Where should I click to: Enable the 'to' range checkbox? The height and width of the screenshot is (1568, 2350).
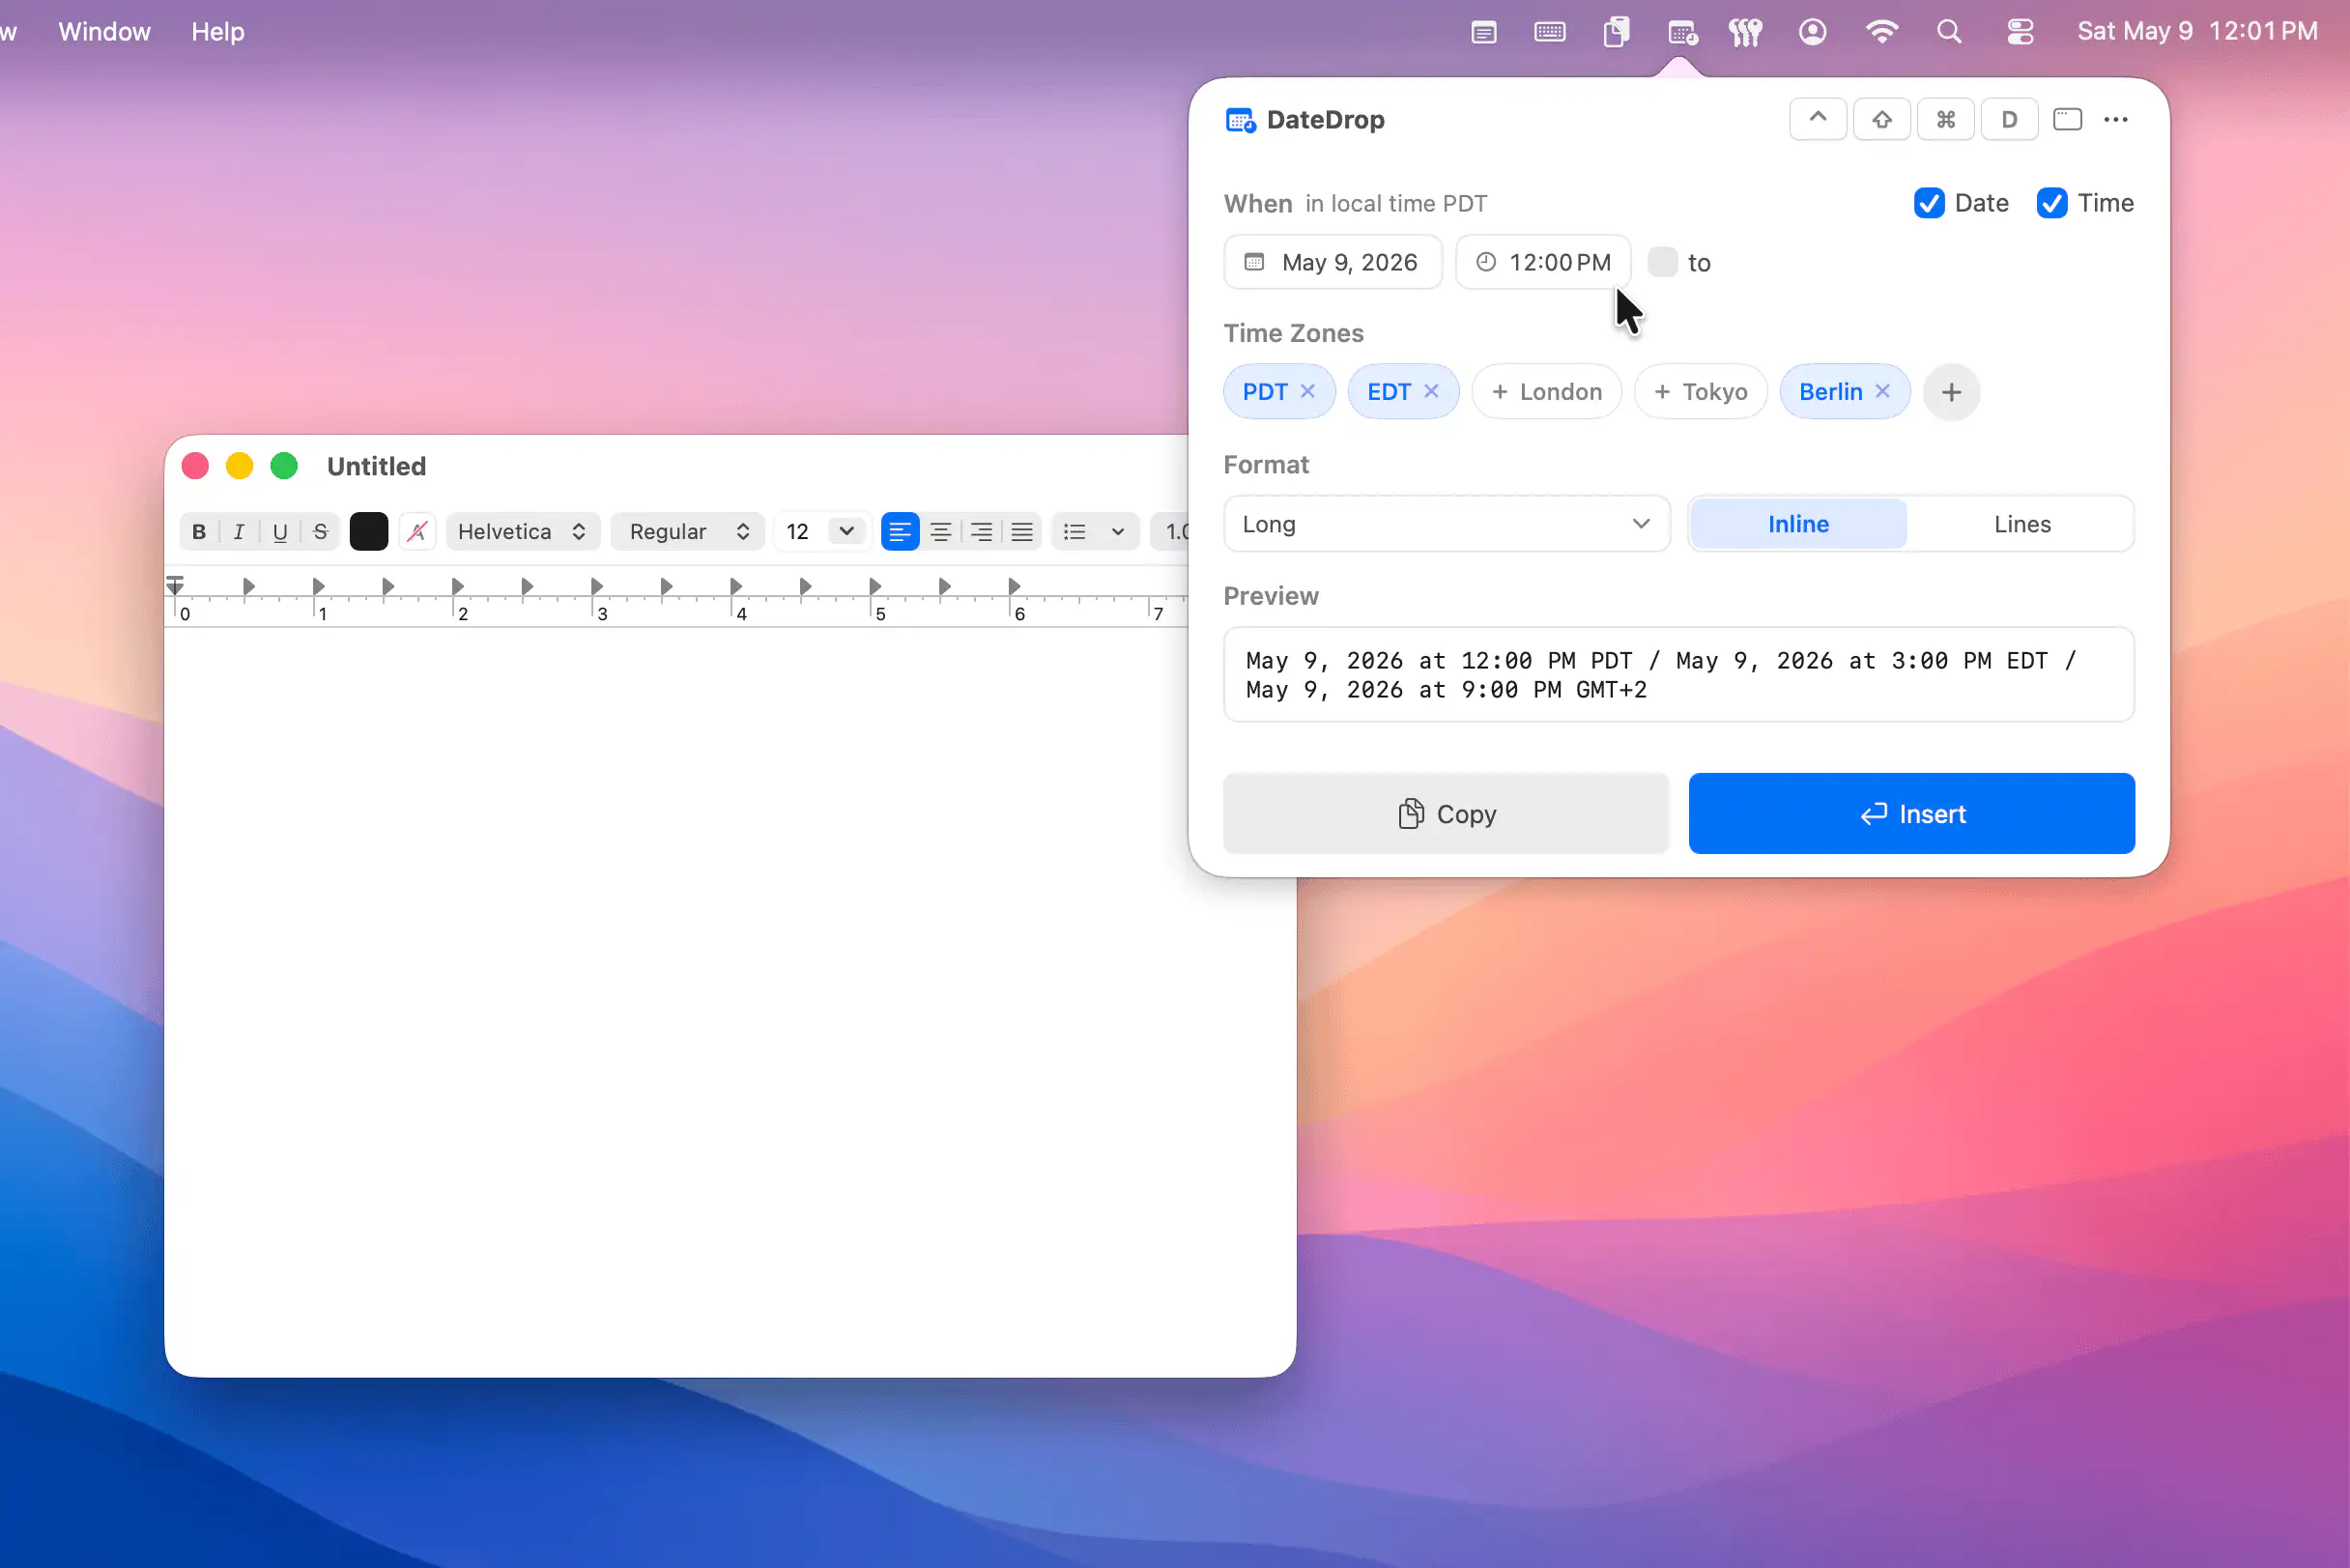(x=1662, y=262)
